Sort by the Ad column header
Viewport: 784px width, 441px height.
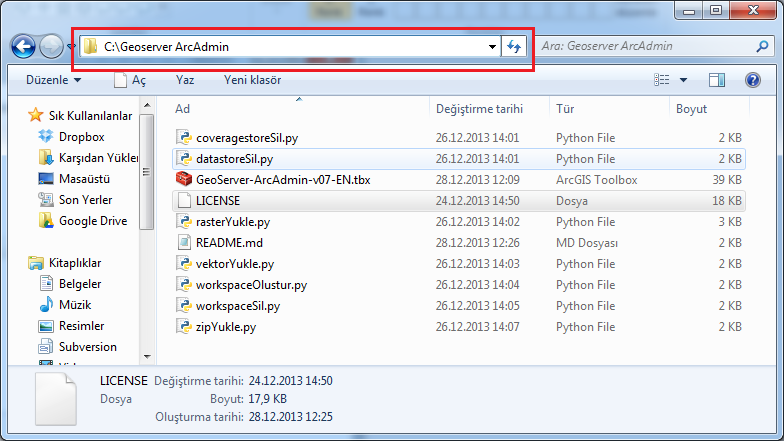(x=300, y=109)
